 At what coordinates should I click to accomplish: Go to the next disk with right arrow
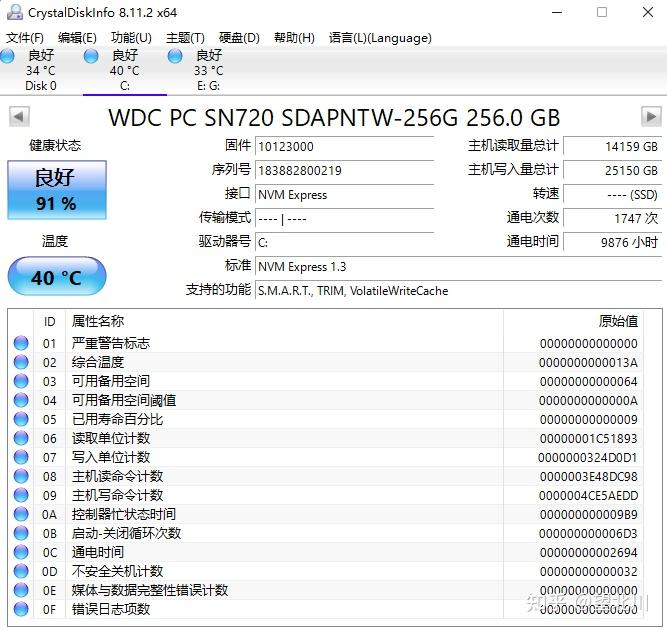pos(651,116)
